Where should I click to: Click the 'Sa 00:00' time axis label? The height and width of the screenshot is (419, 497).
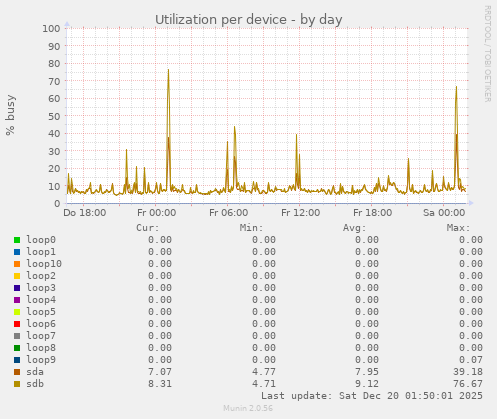444,213
